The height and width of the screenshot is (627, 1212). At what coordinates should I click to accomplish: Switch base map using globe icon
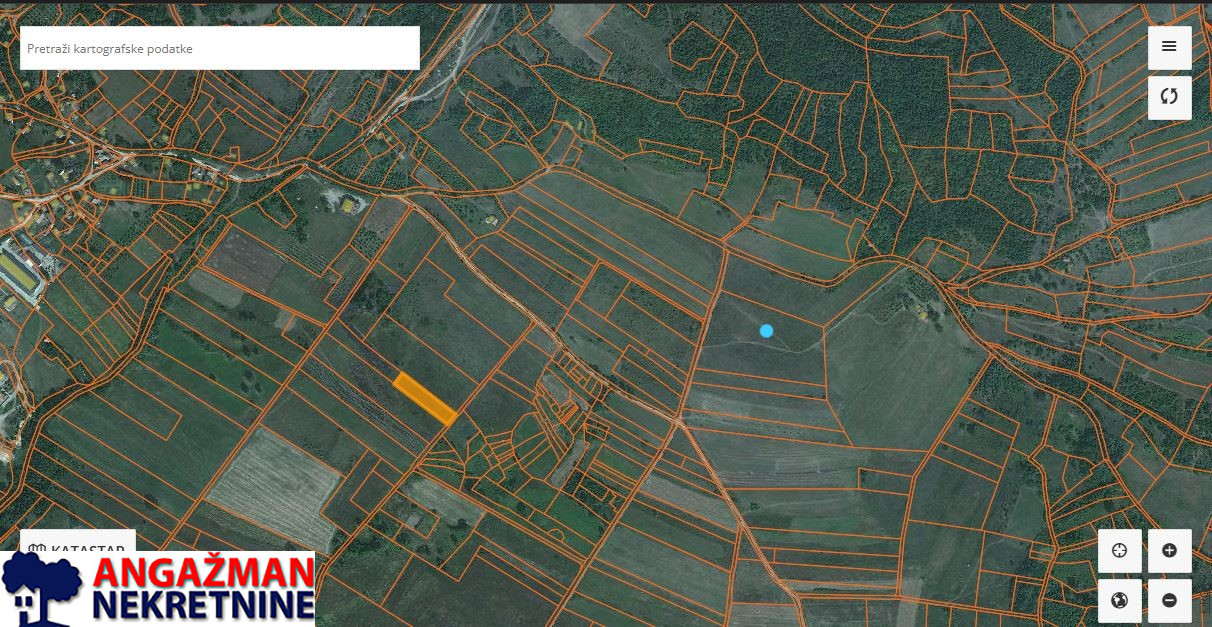tap(1119, 601)
